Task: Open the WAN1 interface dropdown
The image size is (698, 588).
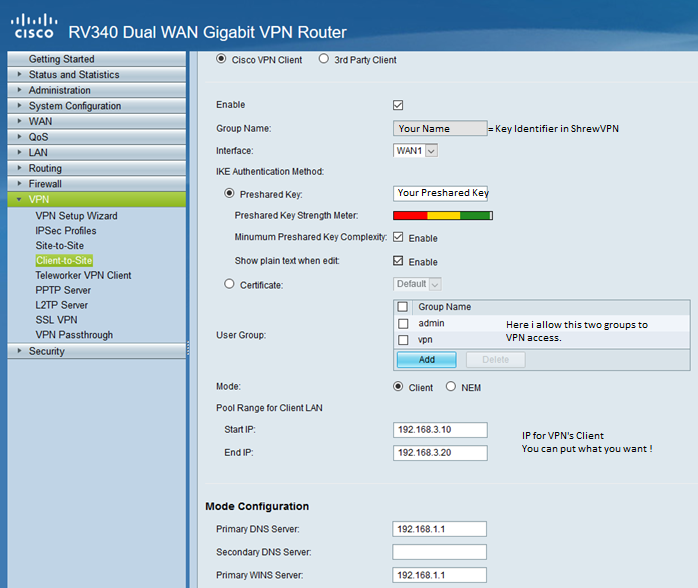Action: pos(415,151)
